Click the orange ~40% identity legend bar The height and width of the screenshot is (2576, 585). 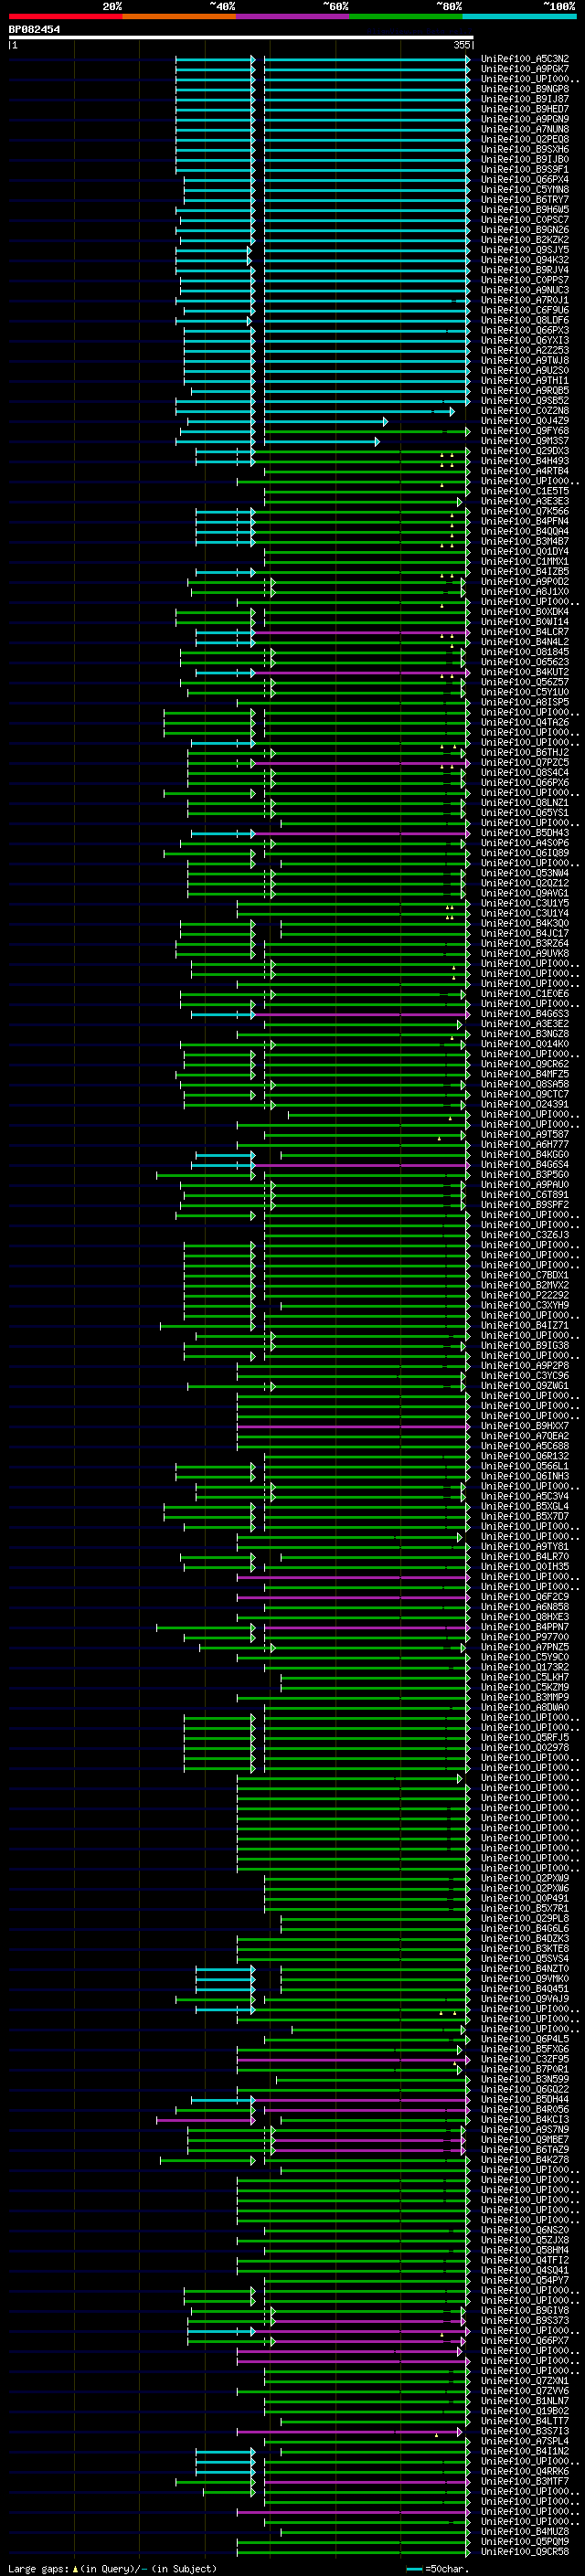(179, 16)
